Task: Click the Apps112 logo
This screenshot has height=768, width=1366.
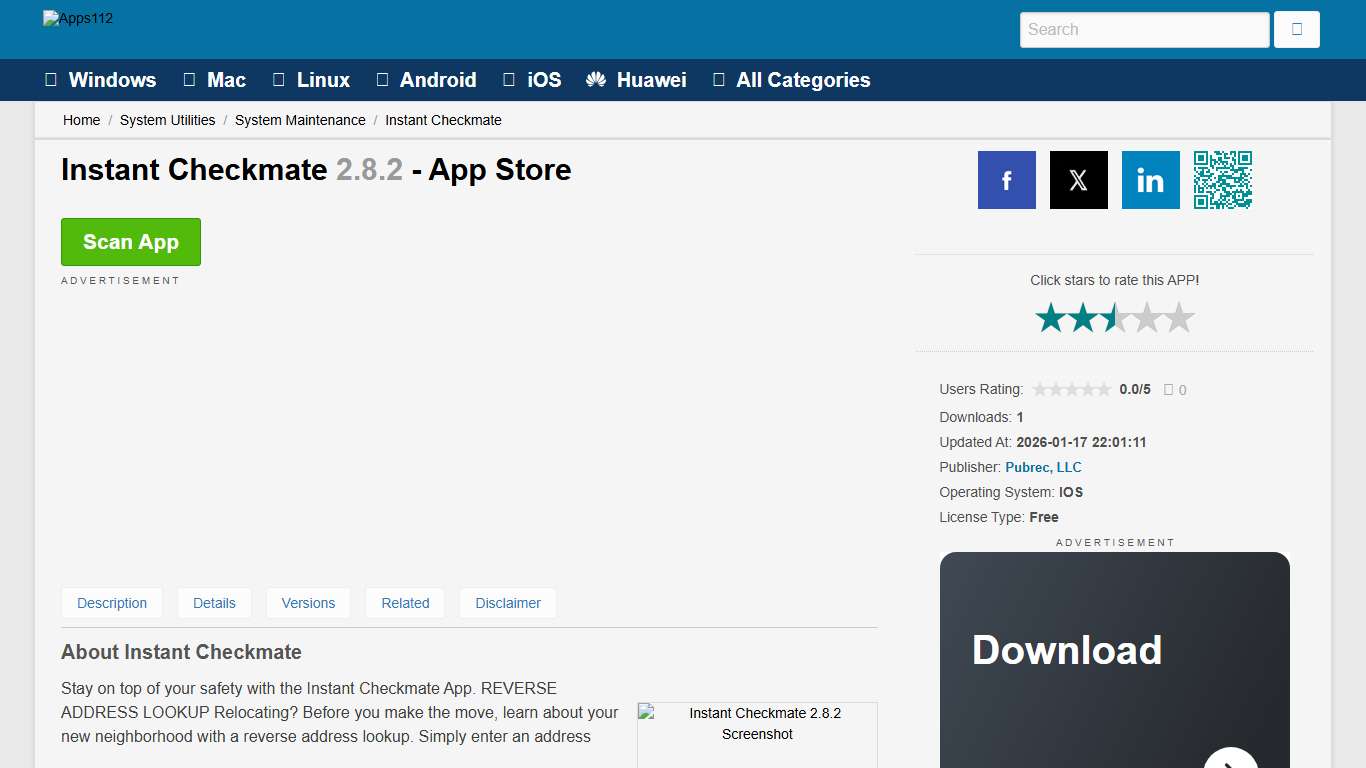Action: pos(78,17)
